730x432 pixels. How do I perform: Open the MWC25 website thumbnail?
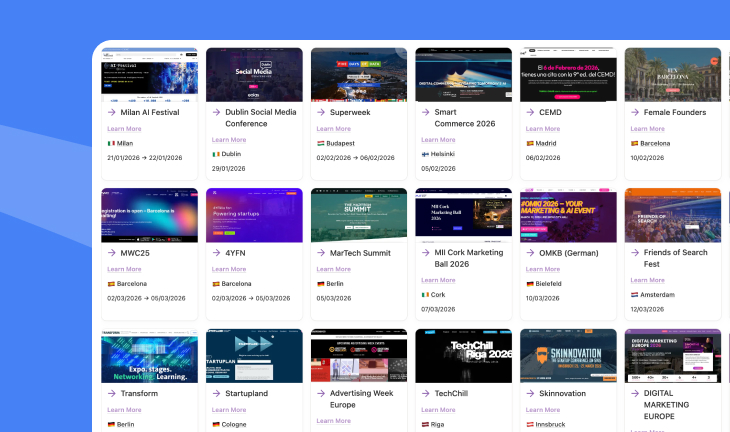[149, 215]
